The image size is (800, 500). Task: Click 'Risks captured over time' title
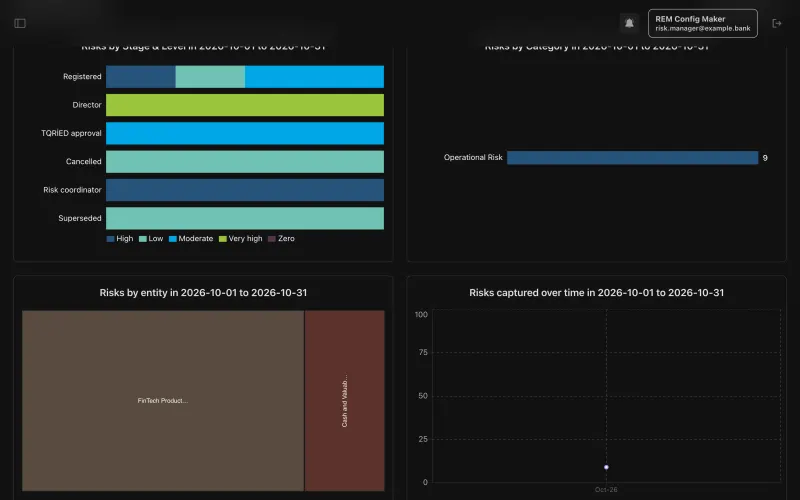[596, 293]
